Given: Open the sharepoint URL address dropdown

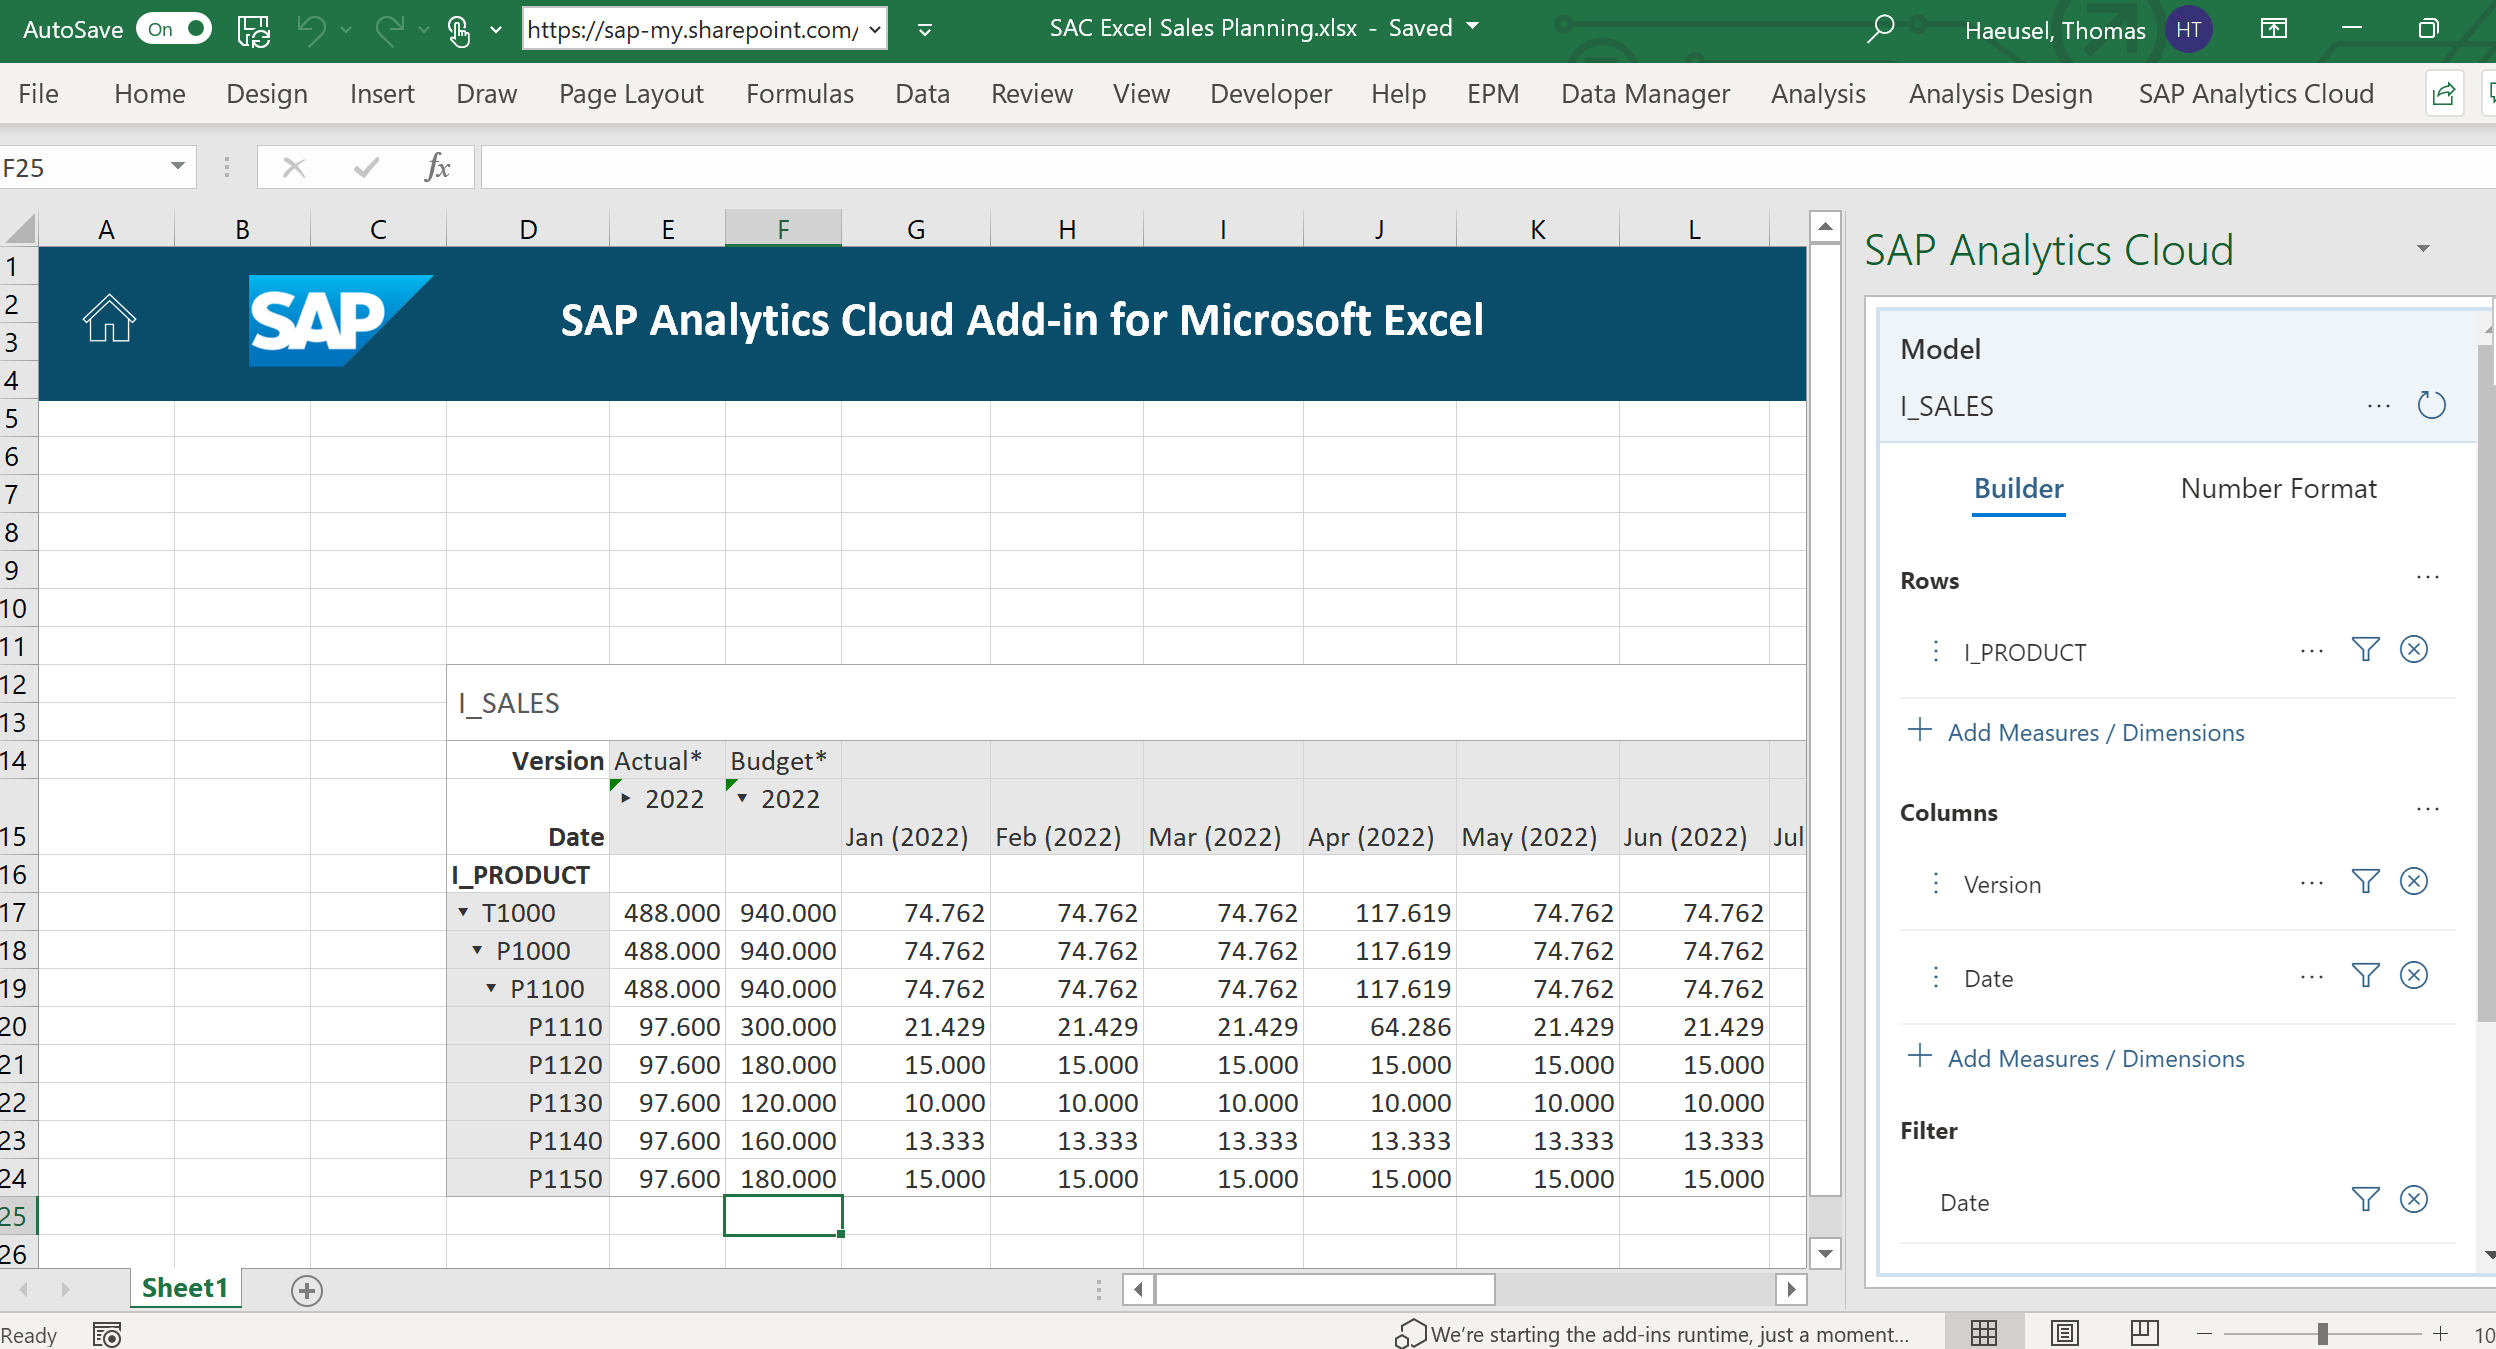Looking at the screenshot, I should coord(875,30).
